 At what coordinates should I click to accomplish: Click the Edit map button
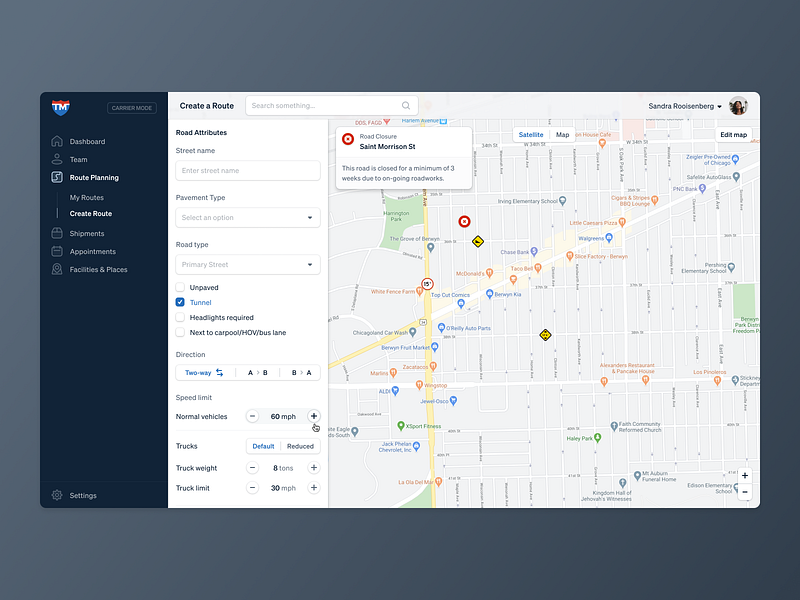(734, 134)
